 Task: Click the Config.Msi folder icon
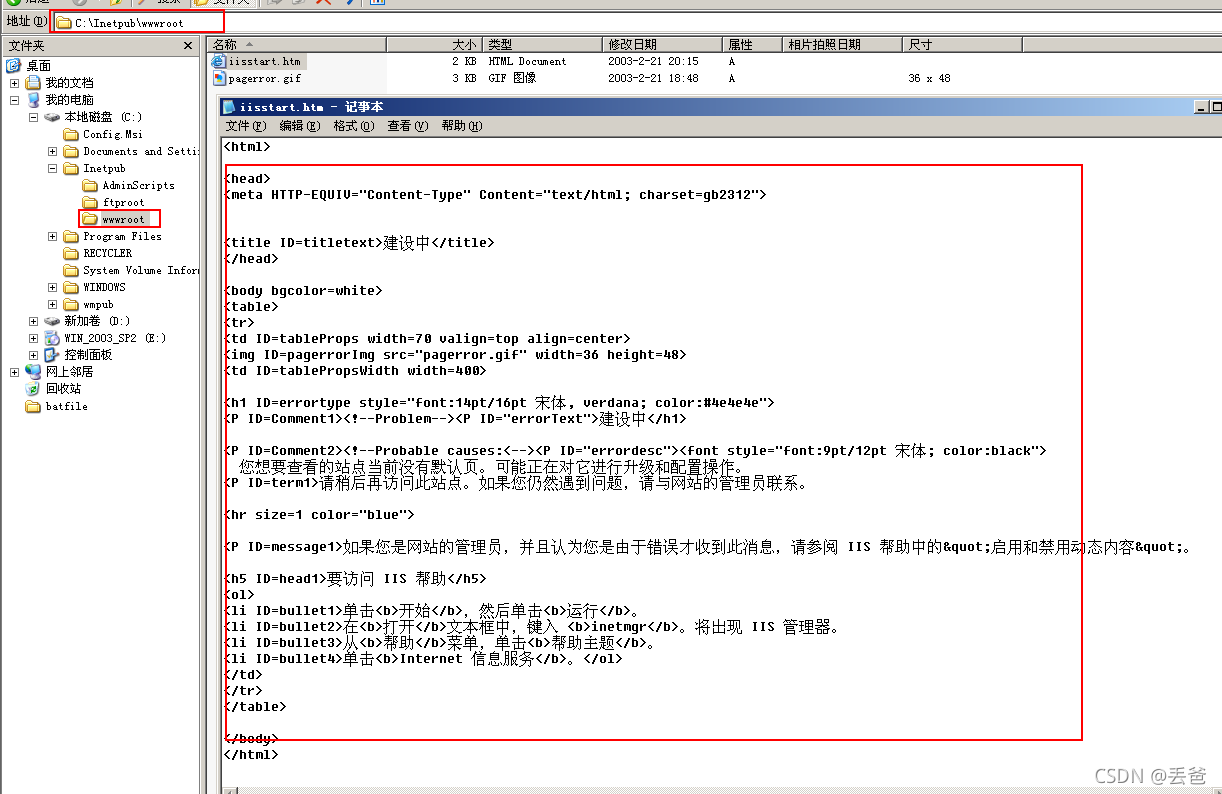coord(71,134)
